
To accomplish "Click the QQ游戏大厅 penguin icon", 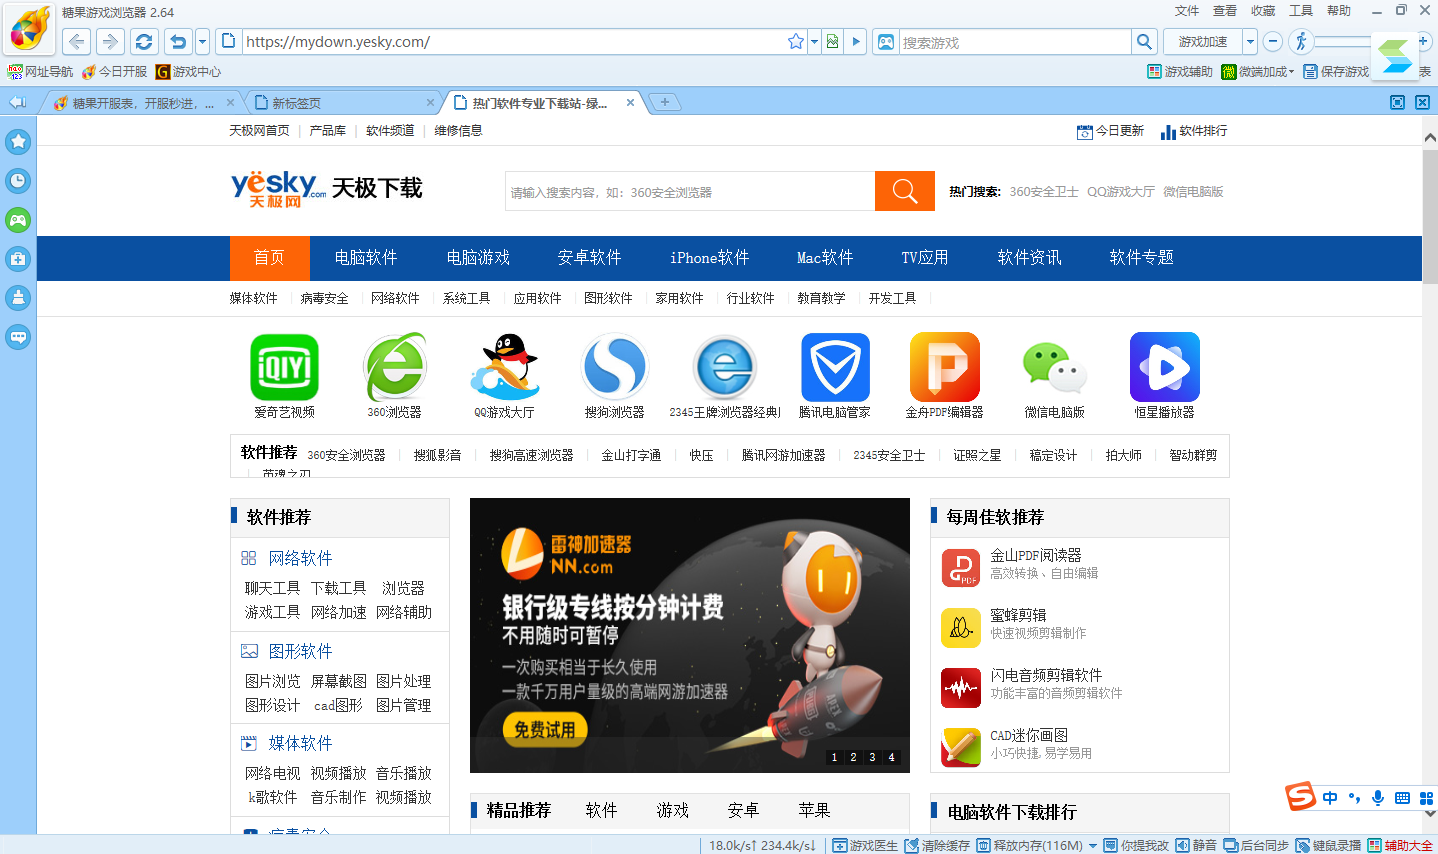I will [x=505, y=367].
